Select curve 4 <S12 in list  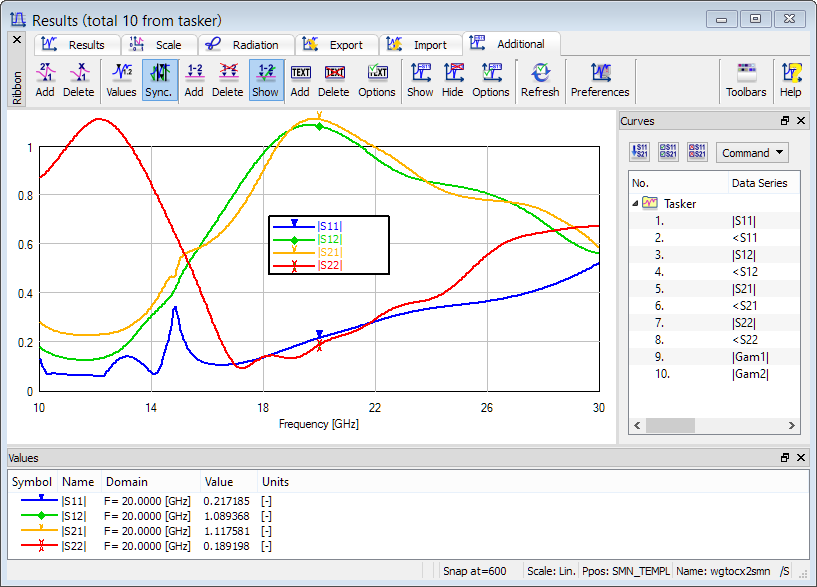point(714,272)
